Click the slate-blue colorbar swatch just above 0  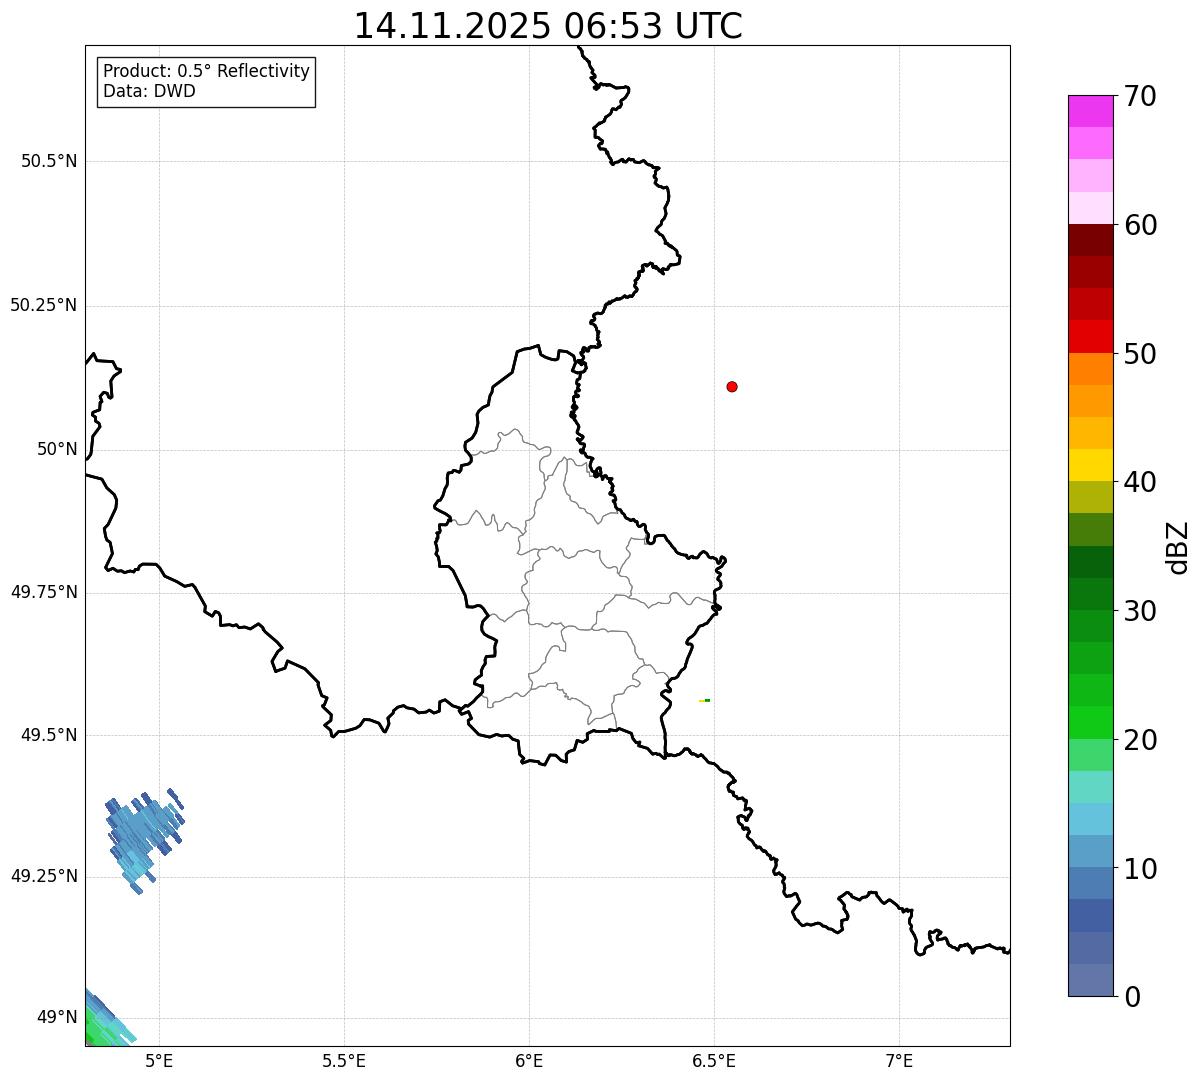(1090, 980)
